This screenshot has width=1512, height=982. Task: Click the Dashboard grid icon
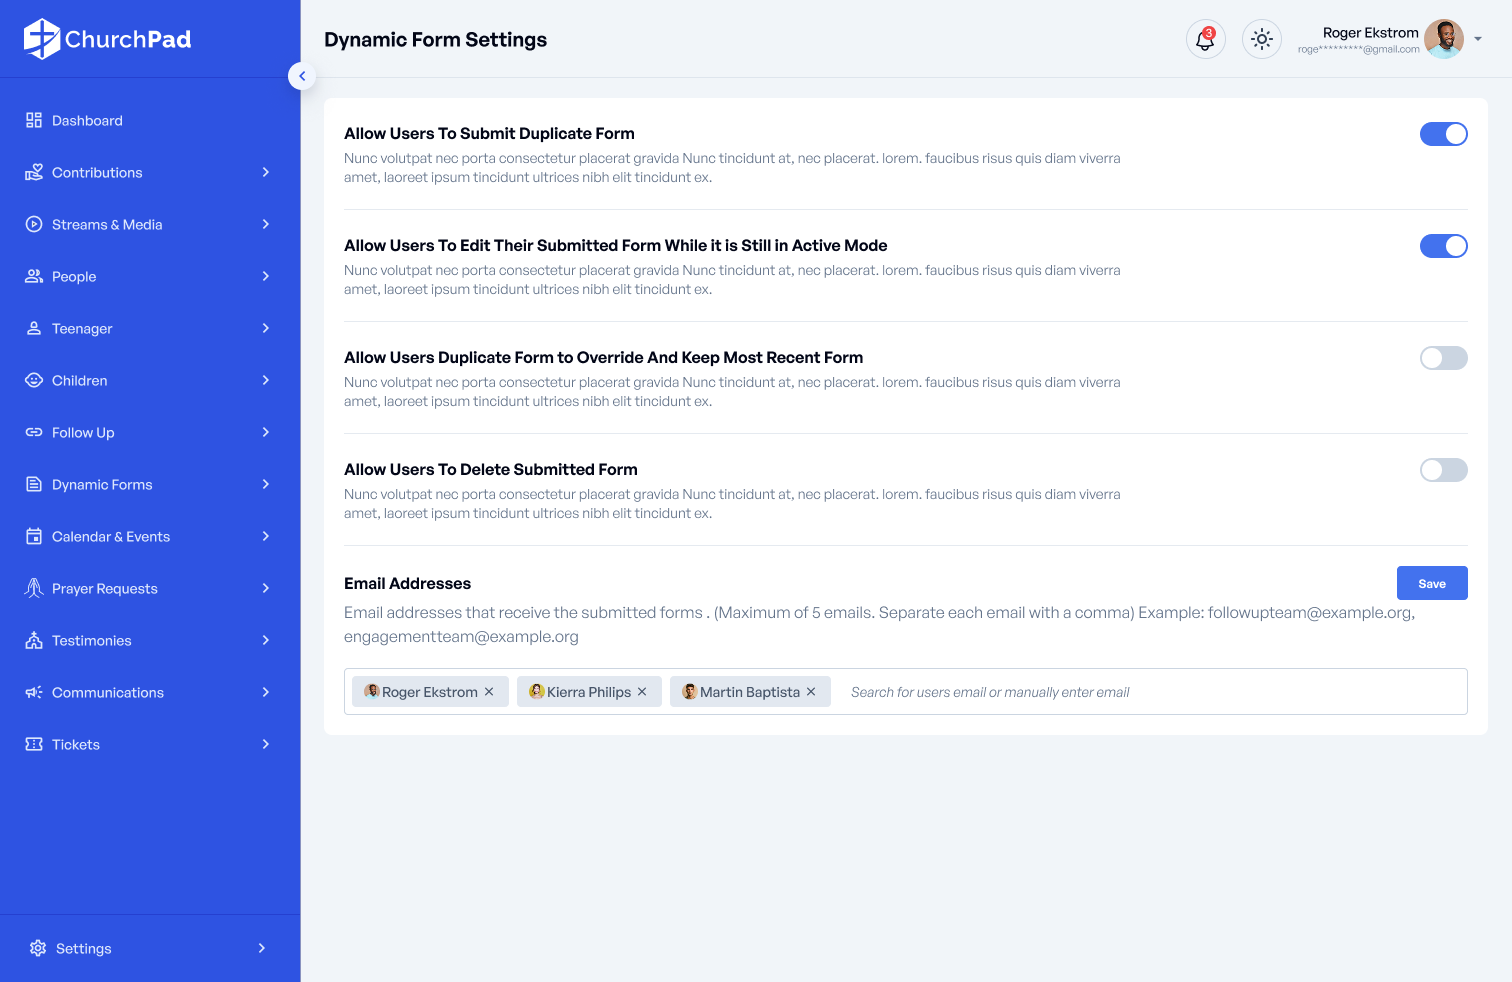(x=34, y=120)
